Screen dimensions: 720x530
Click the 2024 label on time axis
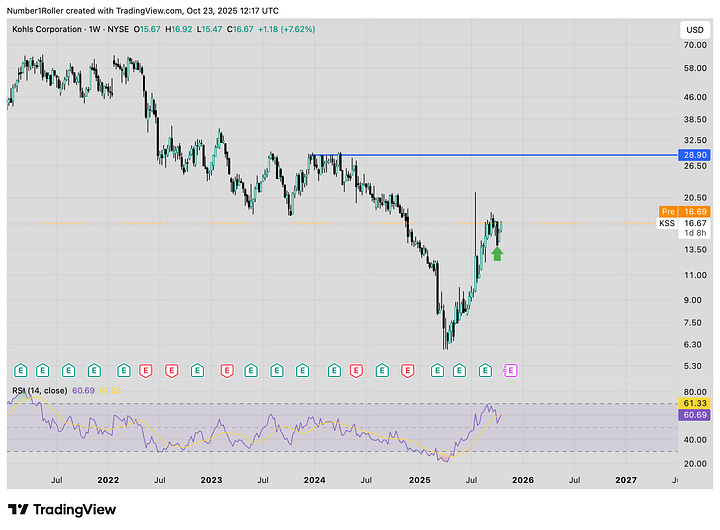(315, 480)
